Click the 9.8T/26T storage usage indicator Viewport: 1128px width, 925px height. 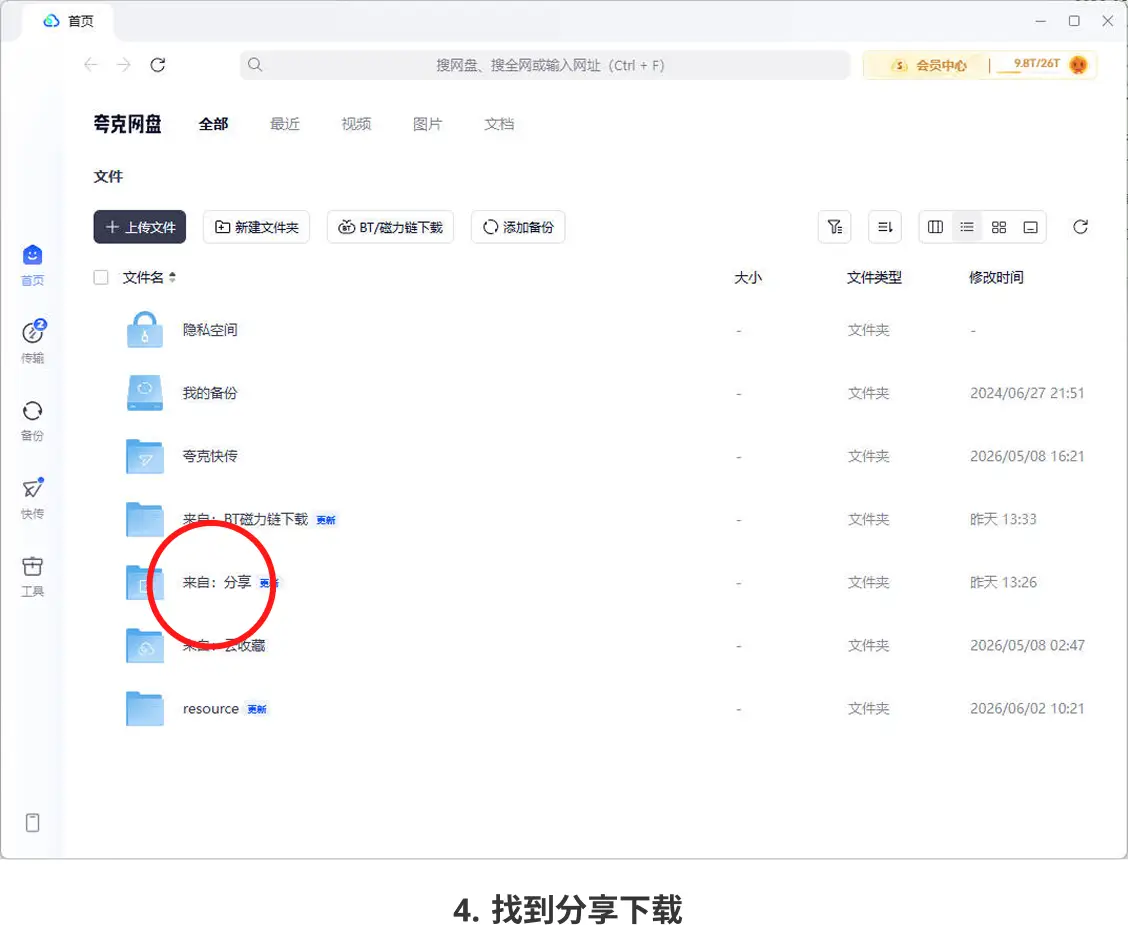pos(1037,63)
